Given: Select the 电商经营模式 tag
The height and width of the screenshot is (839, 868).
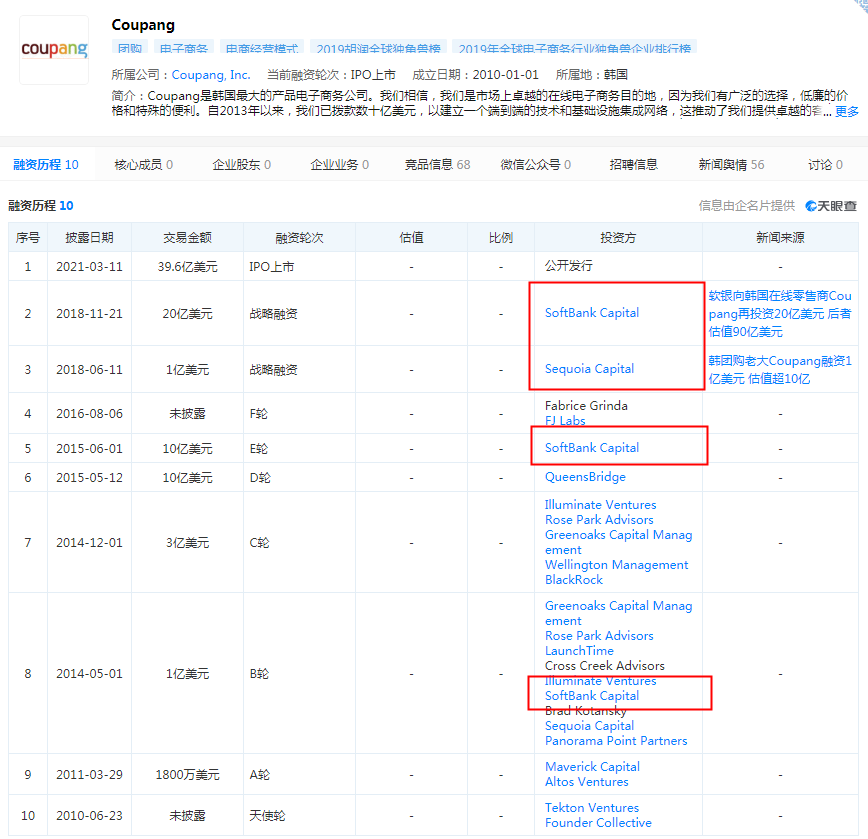Looking at the screenshot, I should click(x=262, y=48).
